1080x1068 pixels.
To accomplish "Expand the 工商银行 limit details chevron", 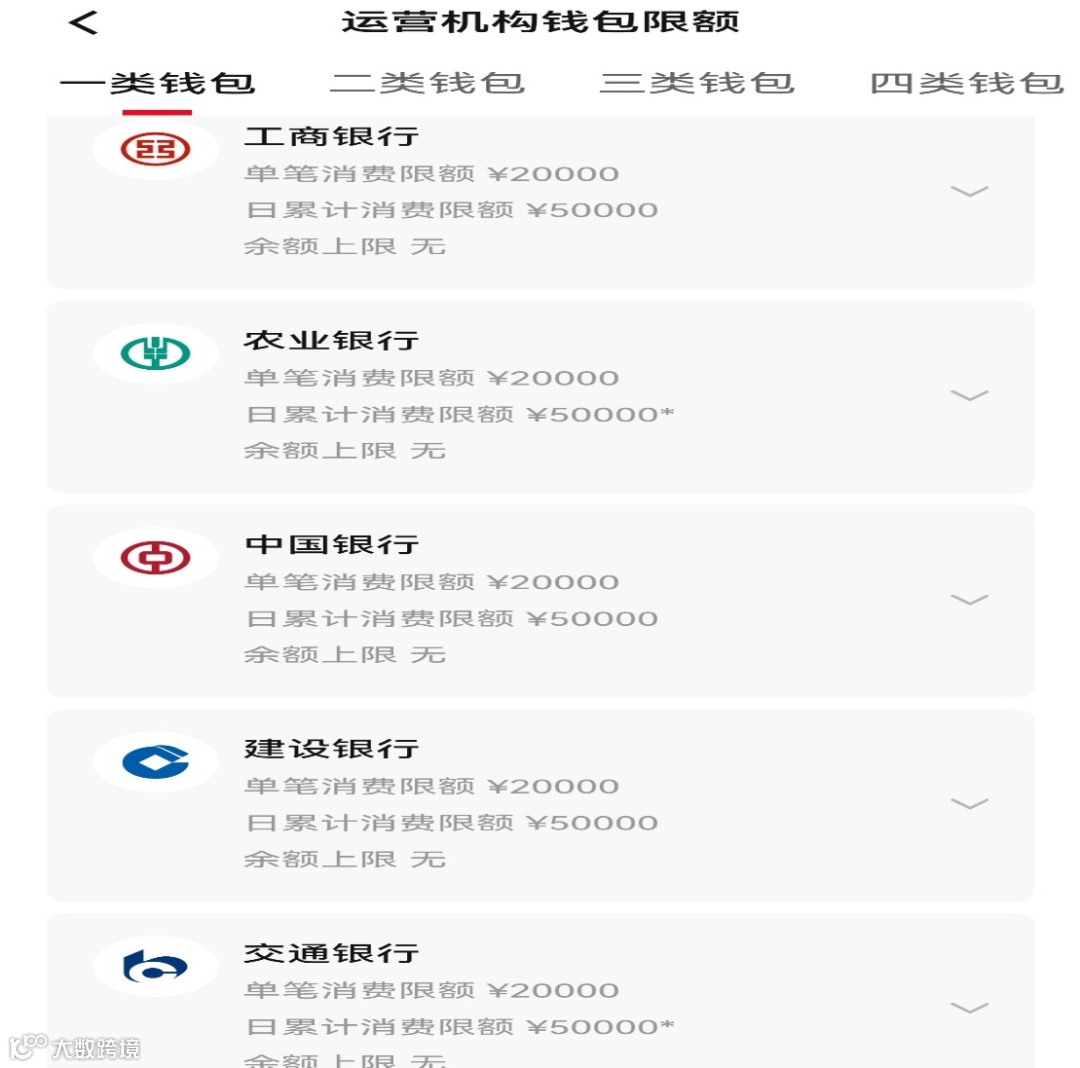I will (969, 191).
